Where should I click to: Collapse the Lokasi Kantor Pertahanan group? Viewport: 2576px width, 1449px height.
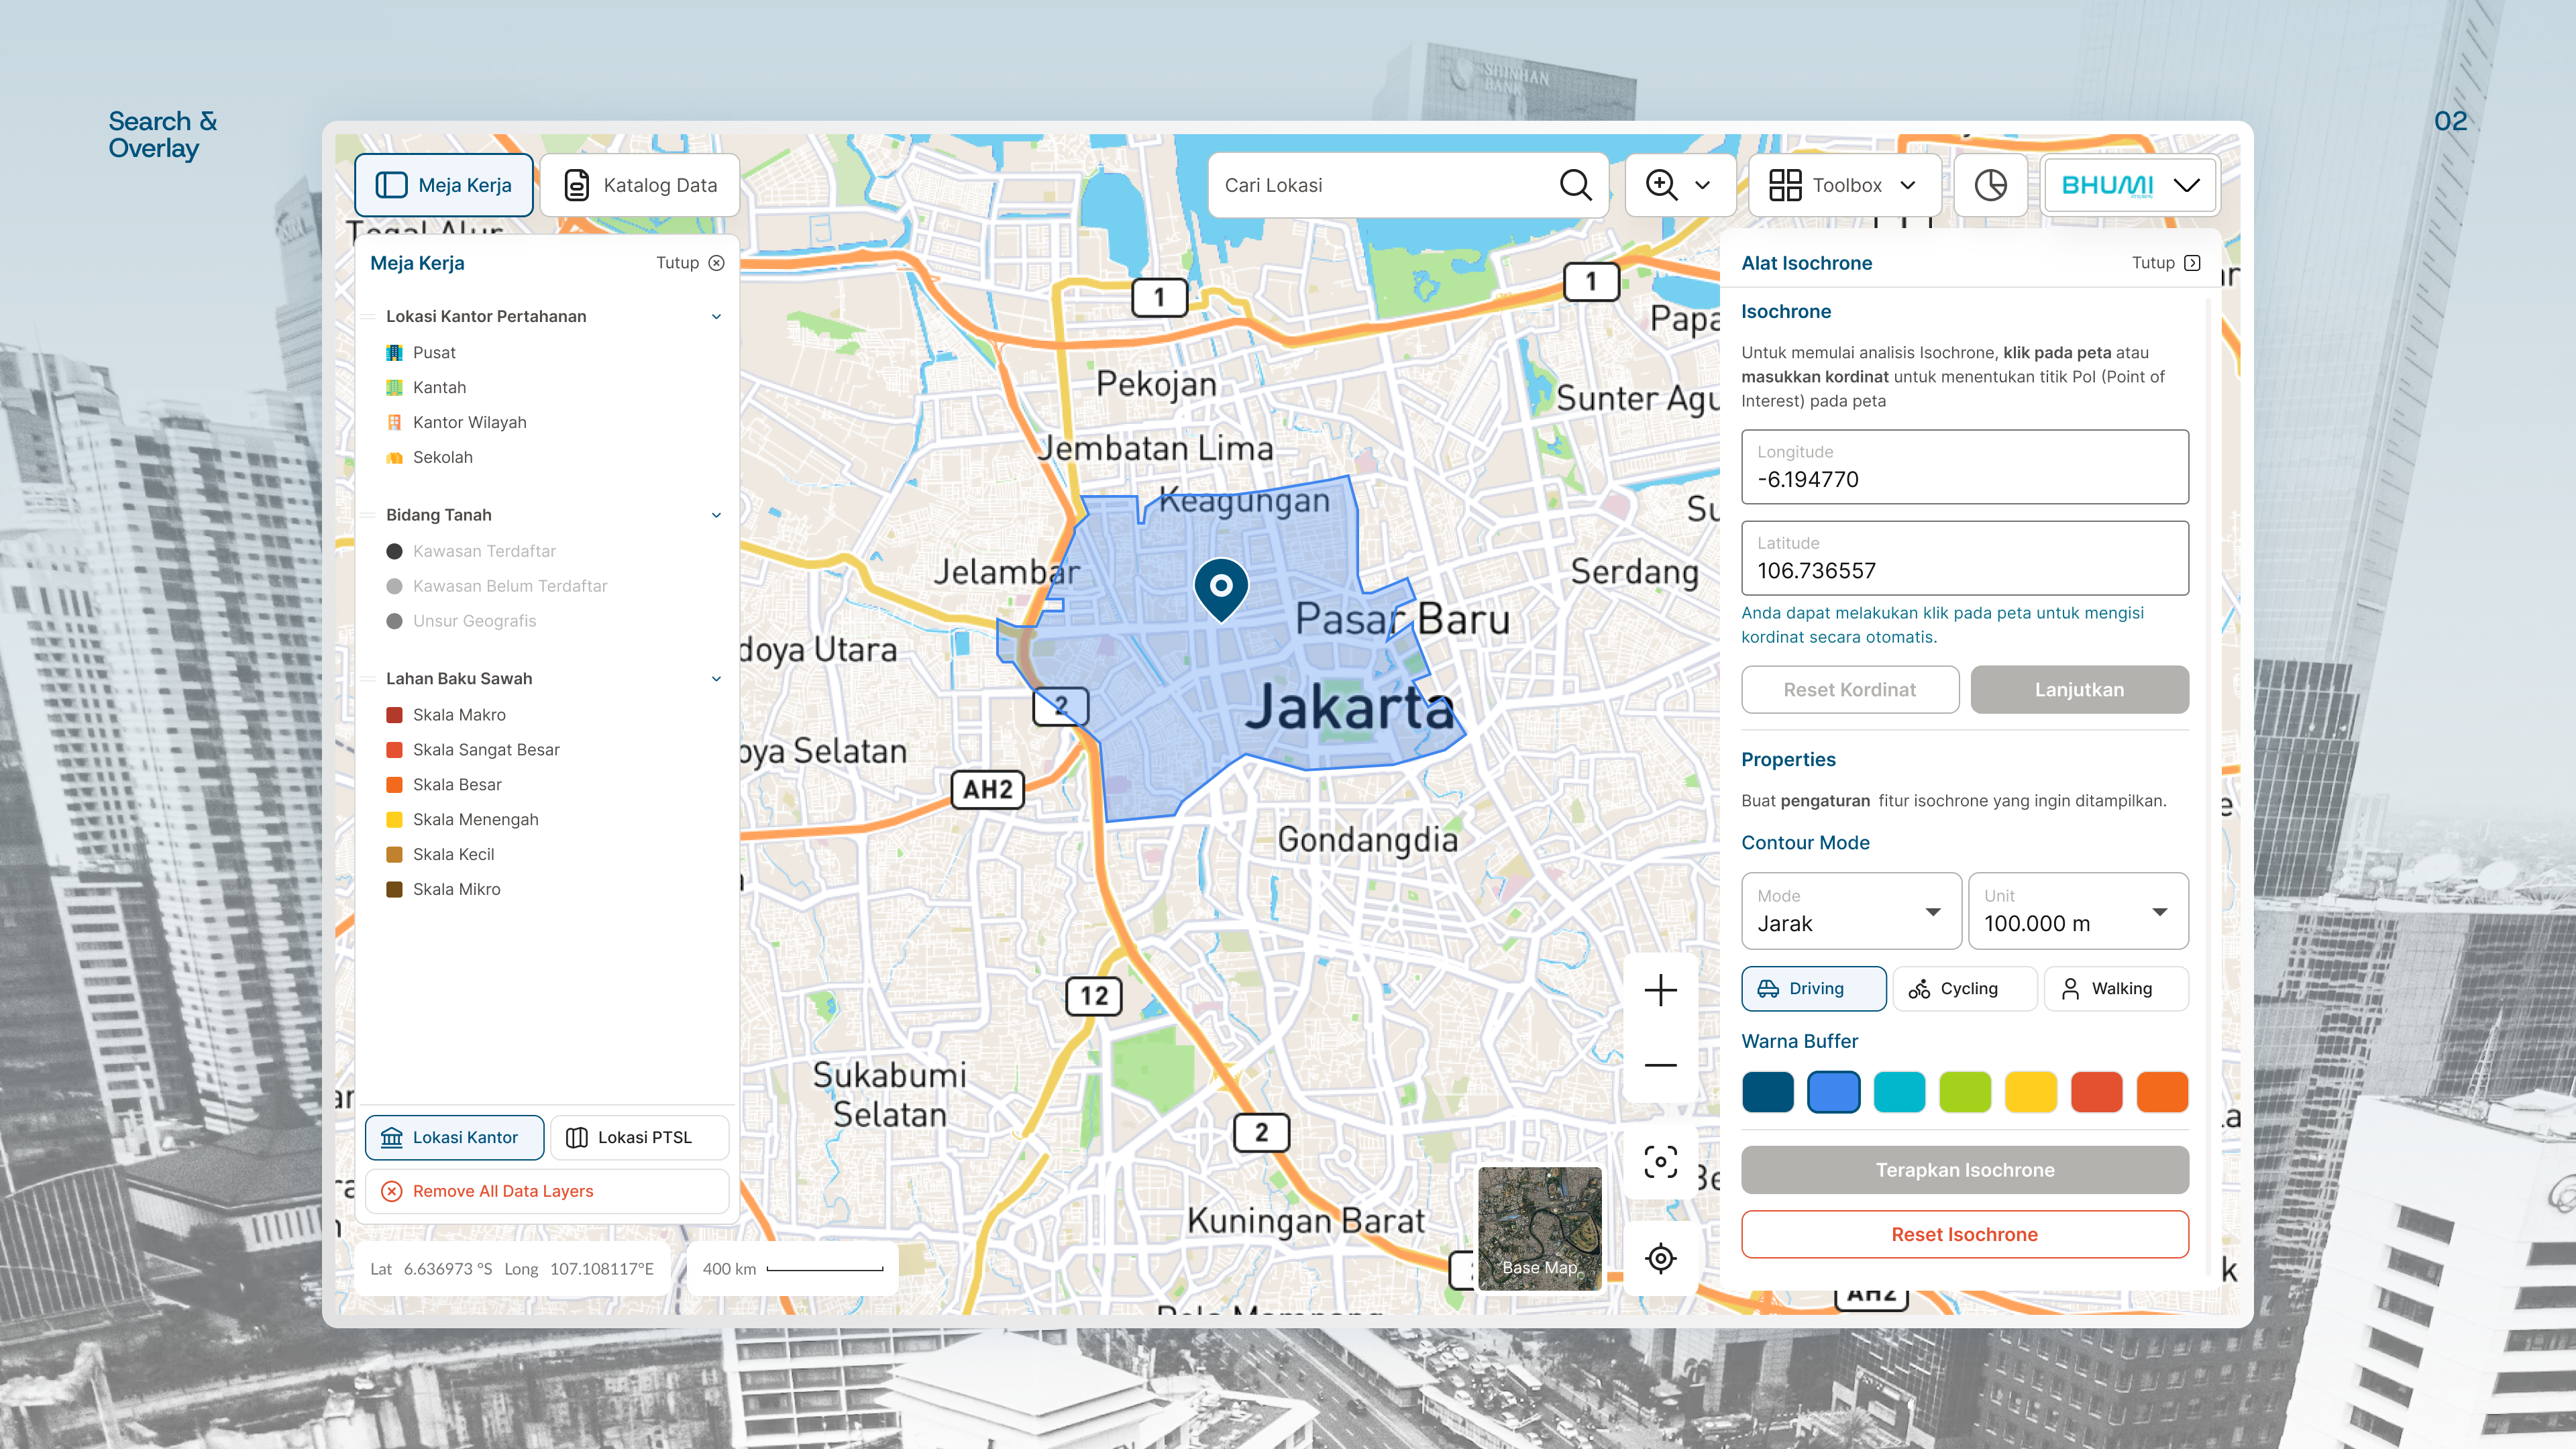click(x=716, y=317)
